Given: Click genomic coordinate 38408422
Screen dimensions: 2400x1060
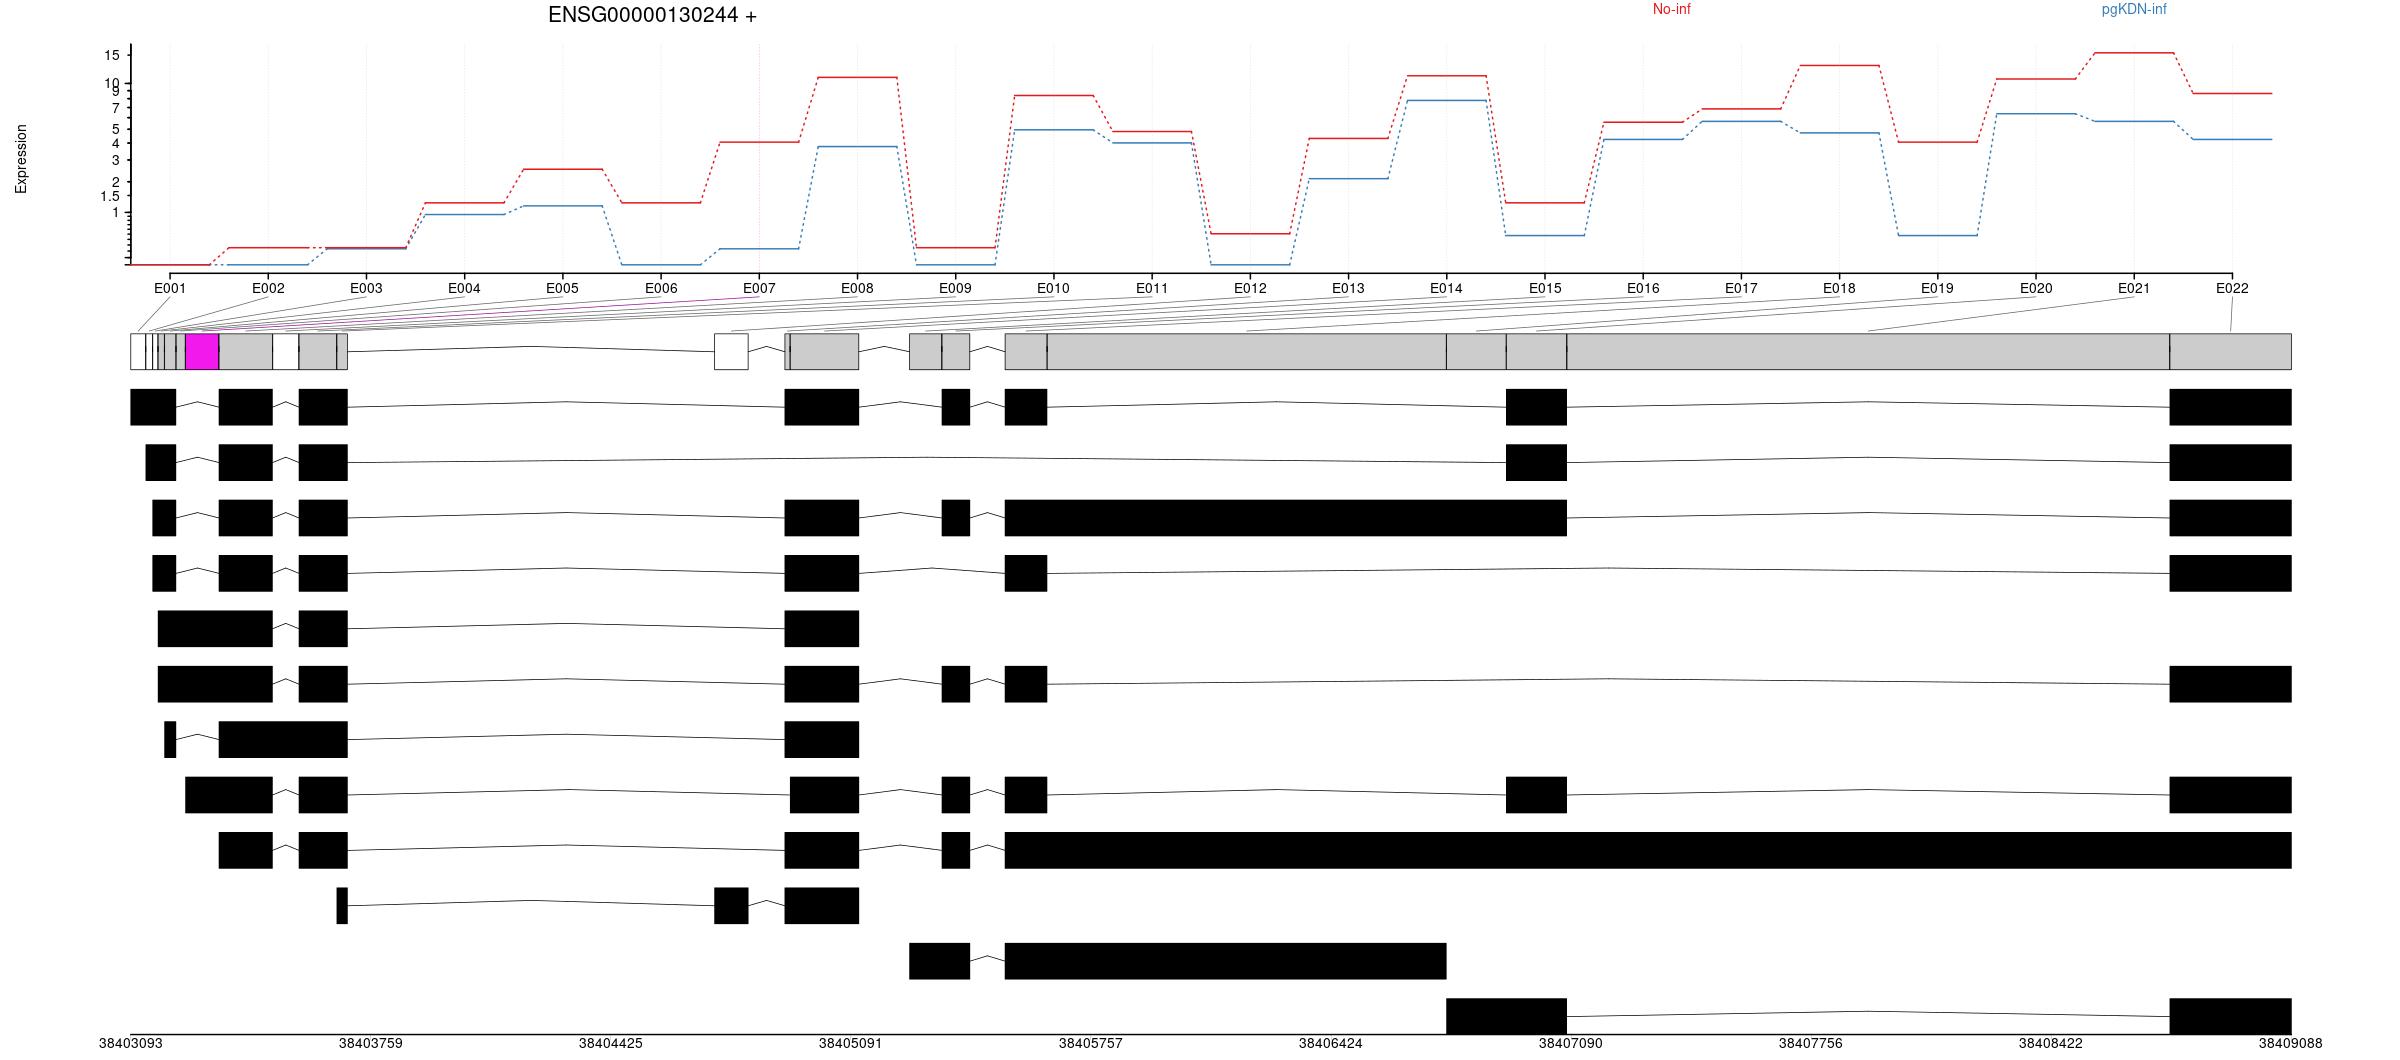Looking at the screenshot, I should pyautogui.click(x=2051, y=1043).
